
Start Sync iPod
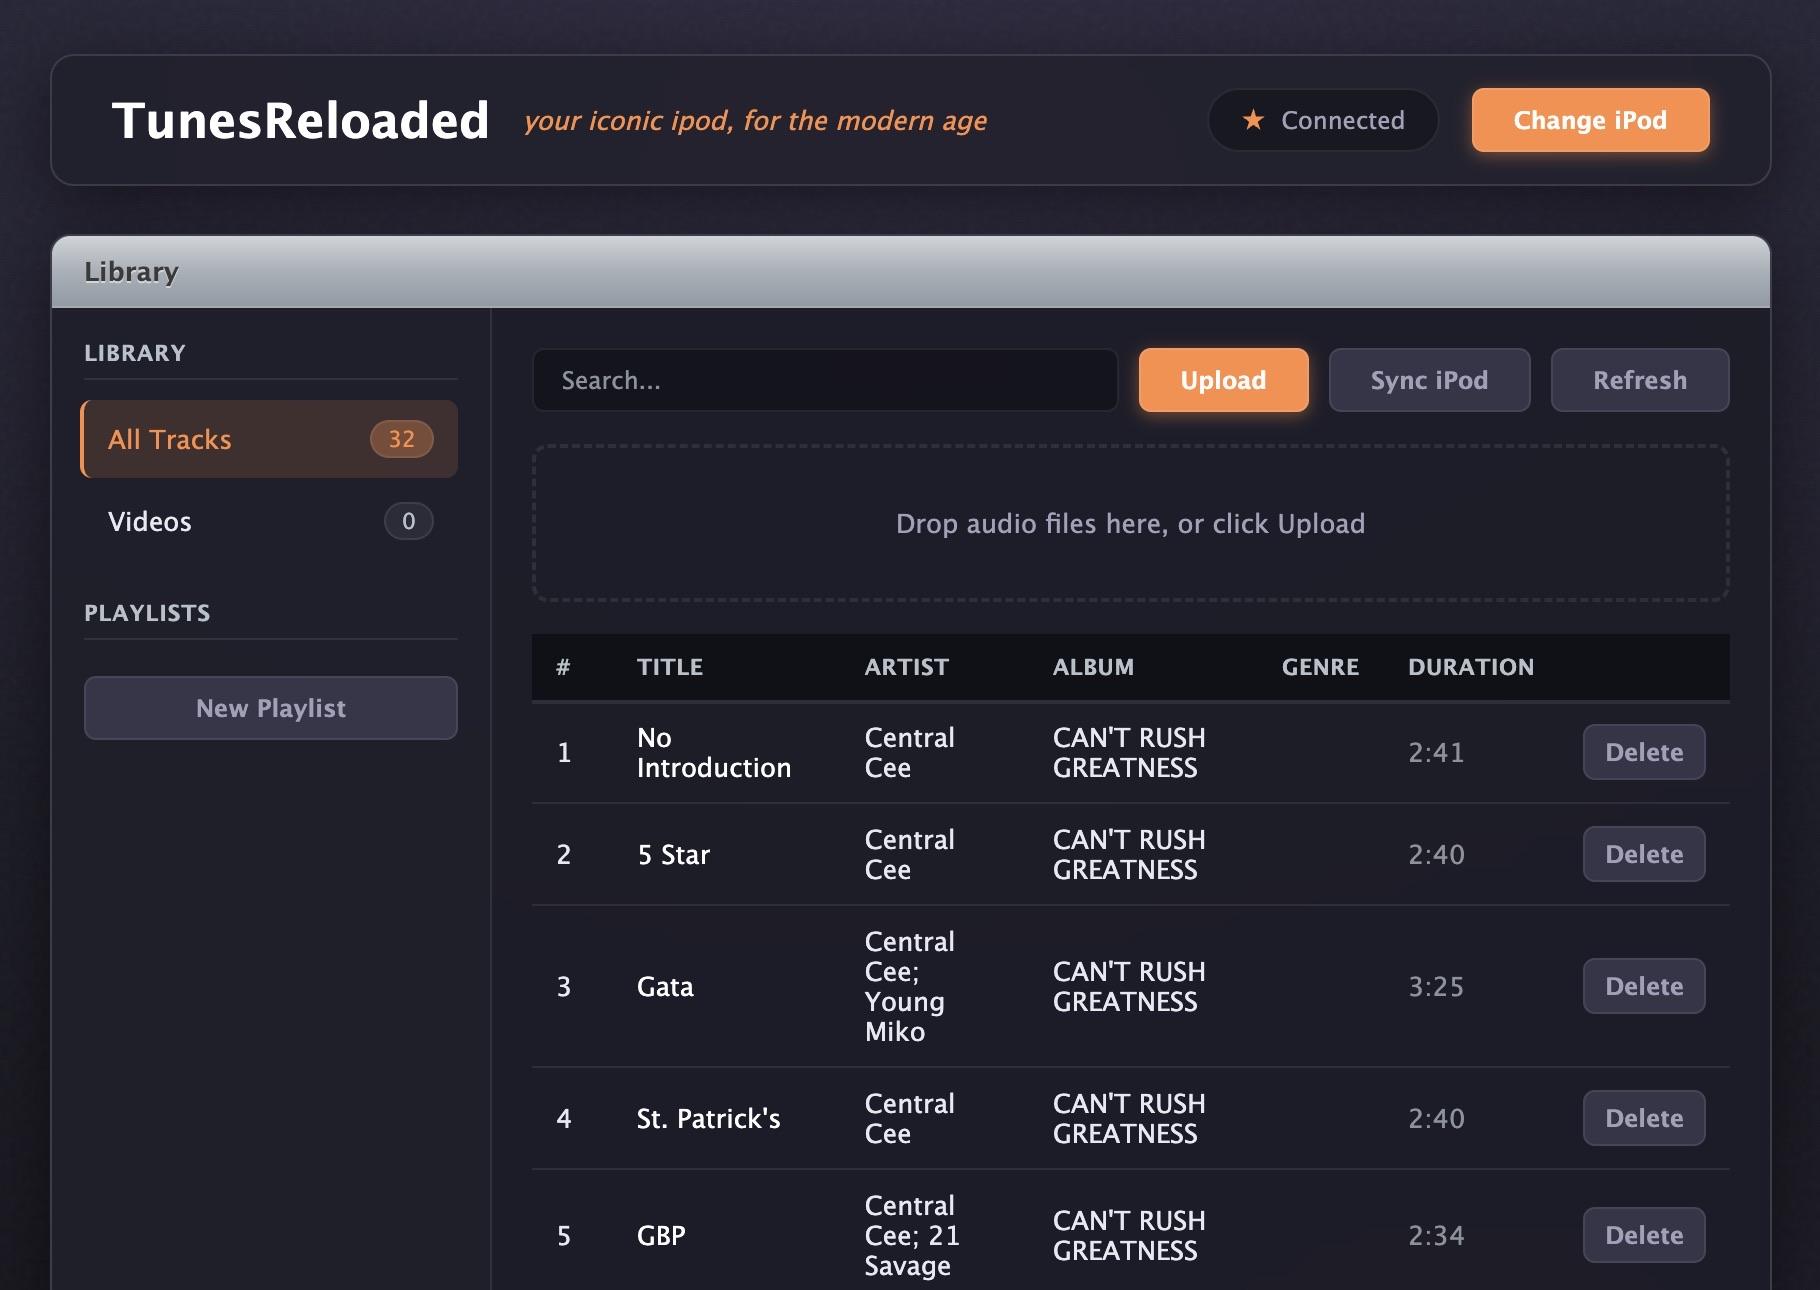point(1429,380)
